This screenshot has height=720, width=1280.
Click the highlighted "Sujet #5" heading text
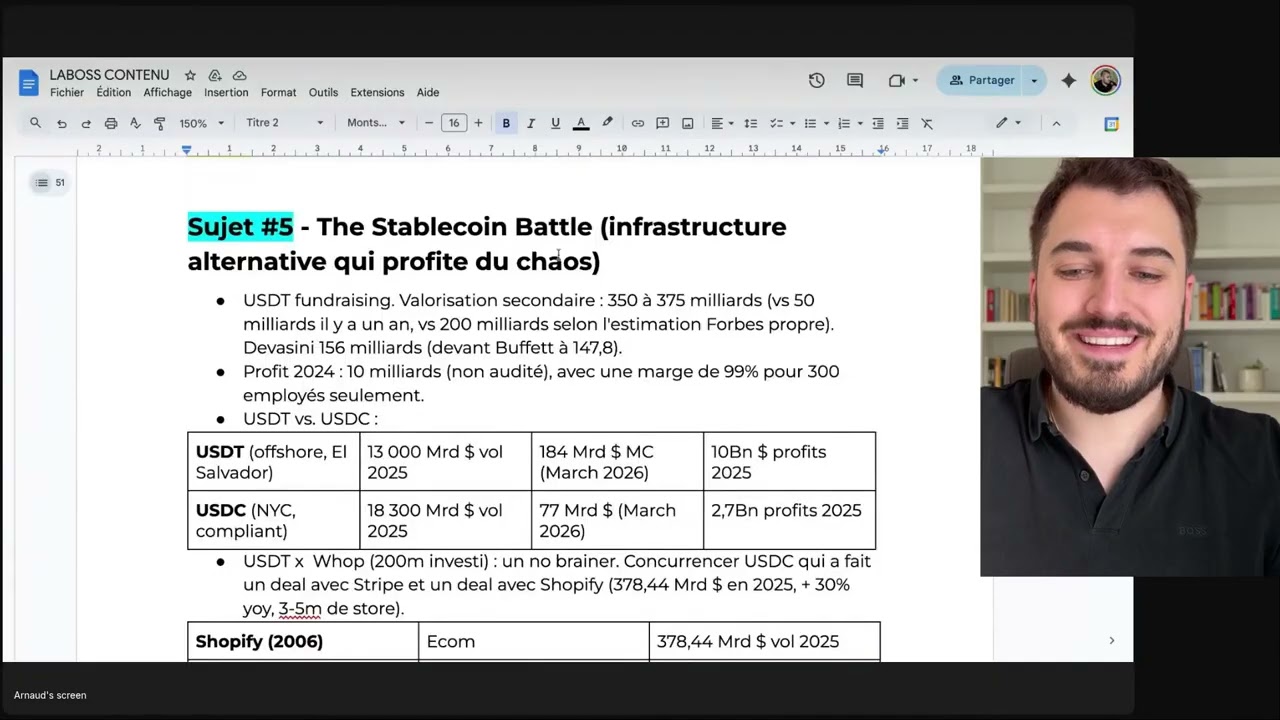click(x=240, y=227)
